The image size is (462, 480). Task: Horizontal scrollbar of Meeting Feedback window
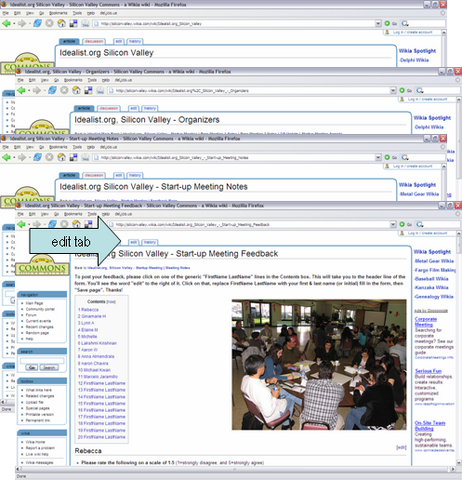[x=235, y=469]
